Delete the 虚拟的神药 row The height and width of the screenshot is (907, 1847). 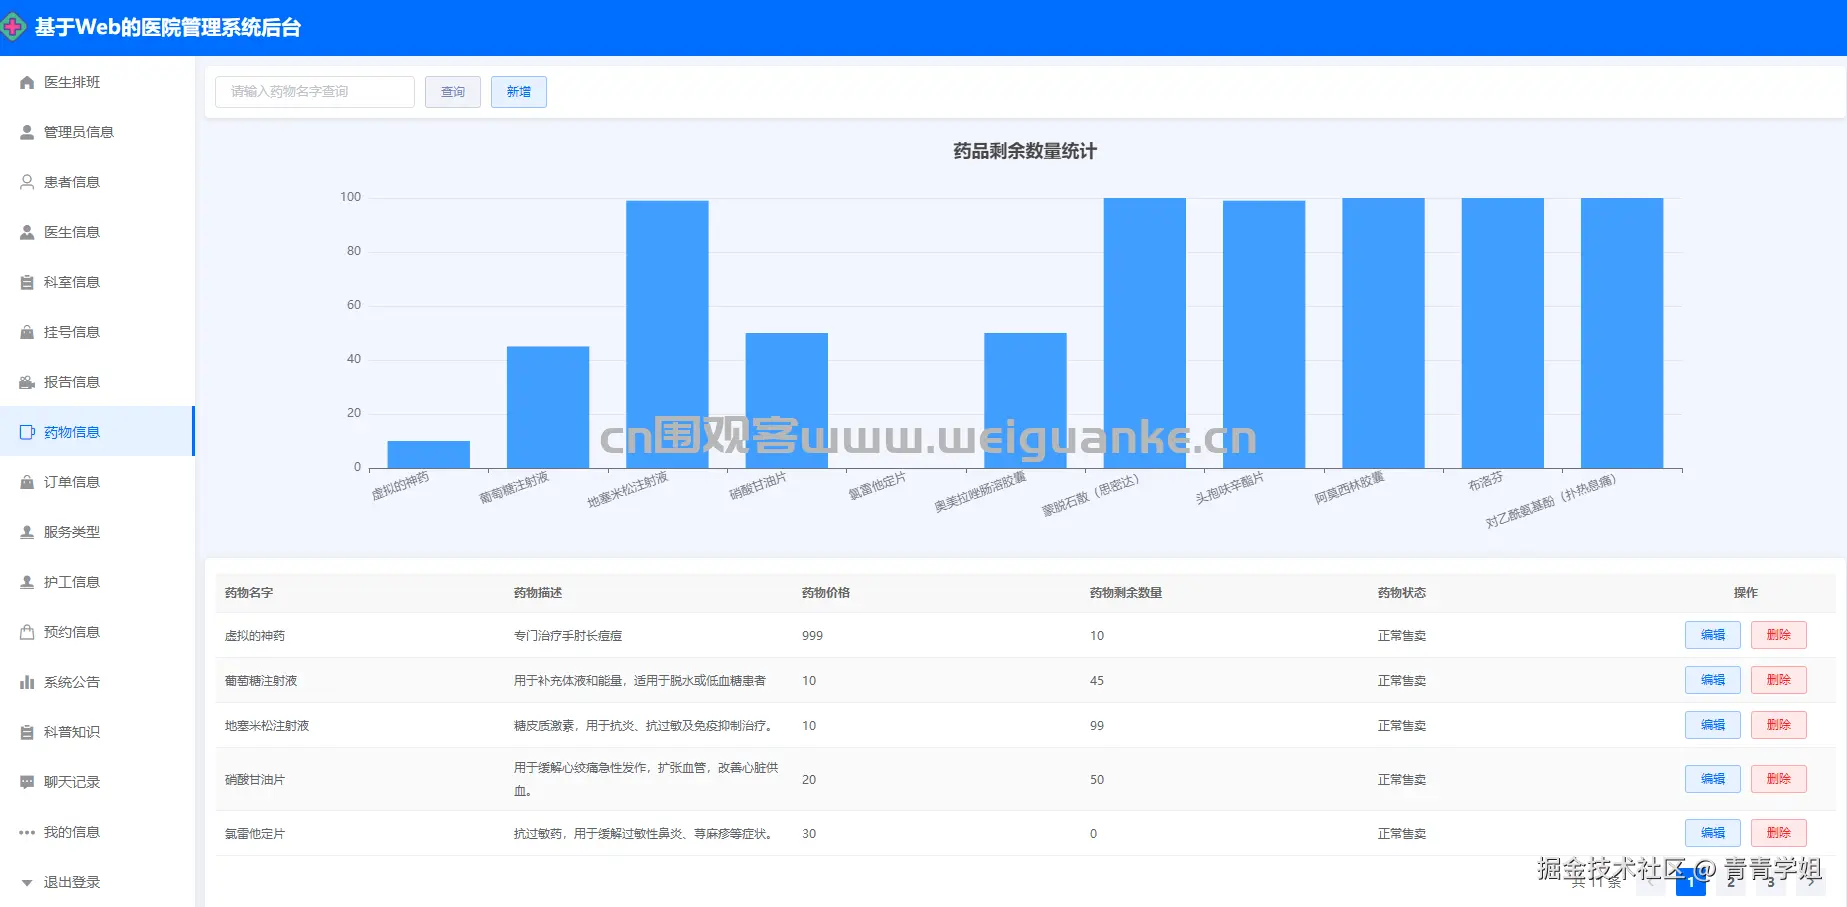1779,635
